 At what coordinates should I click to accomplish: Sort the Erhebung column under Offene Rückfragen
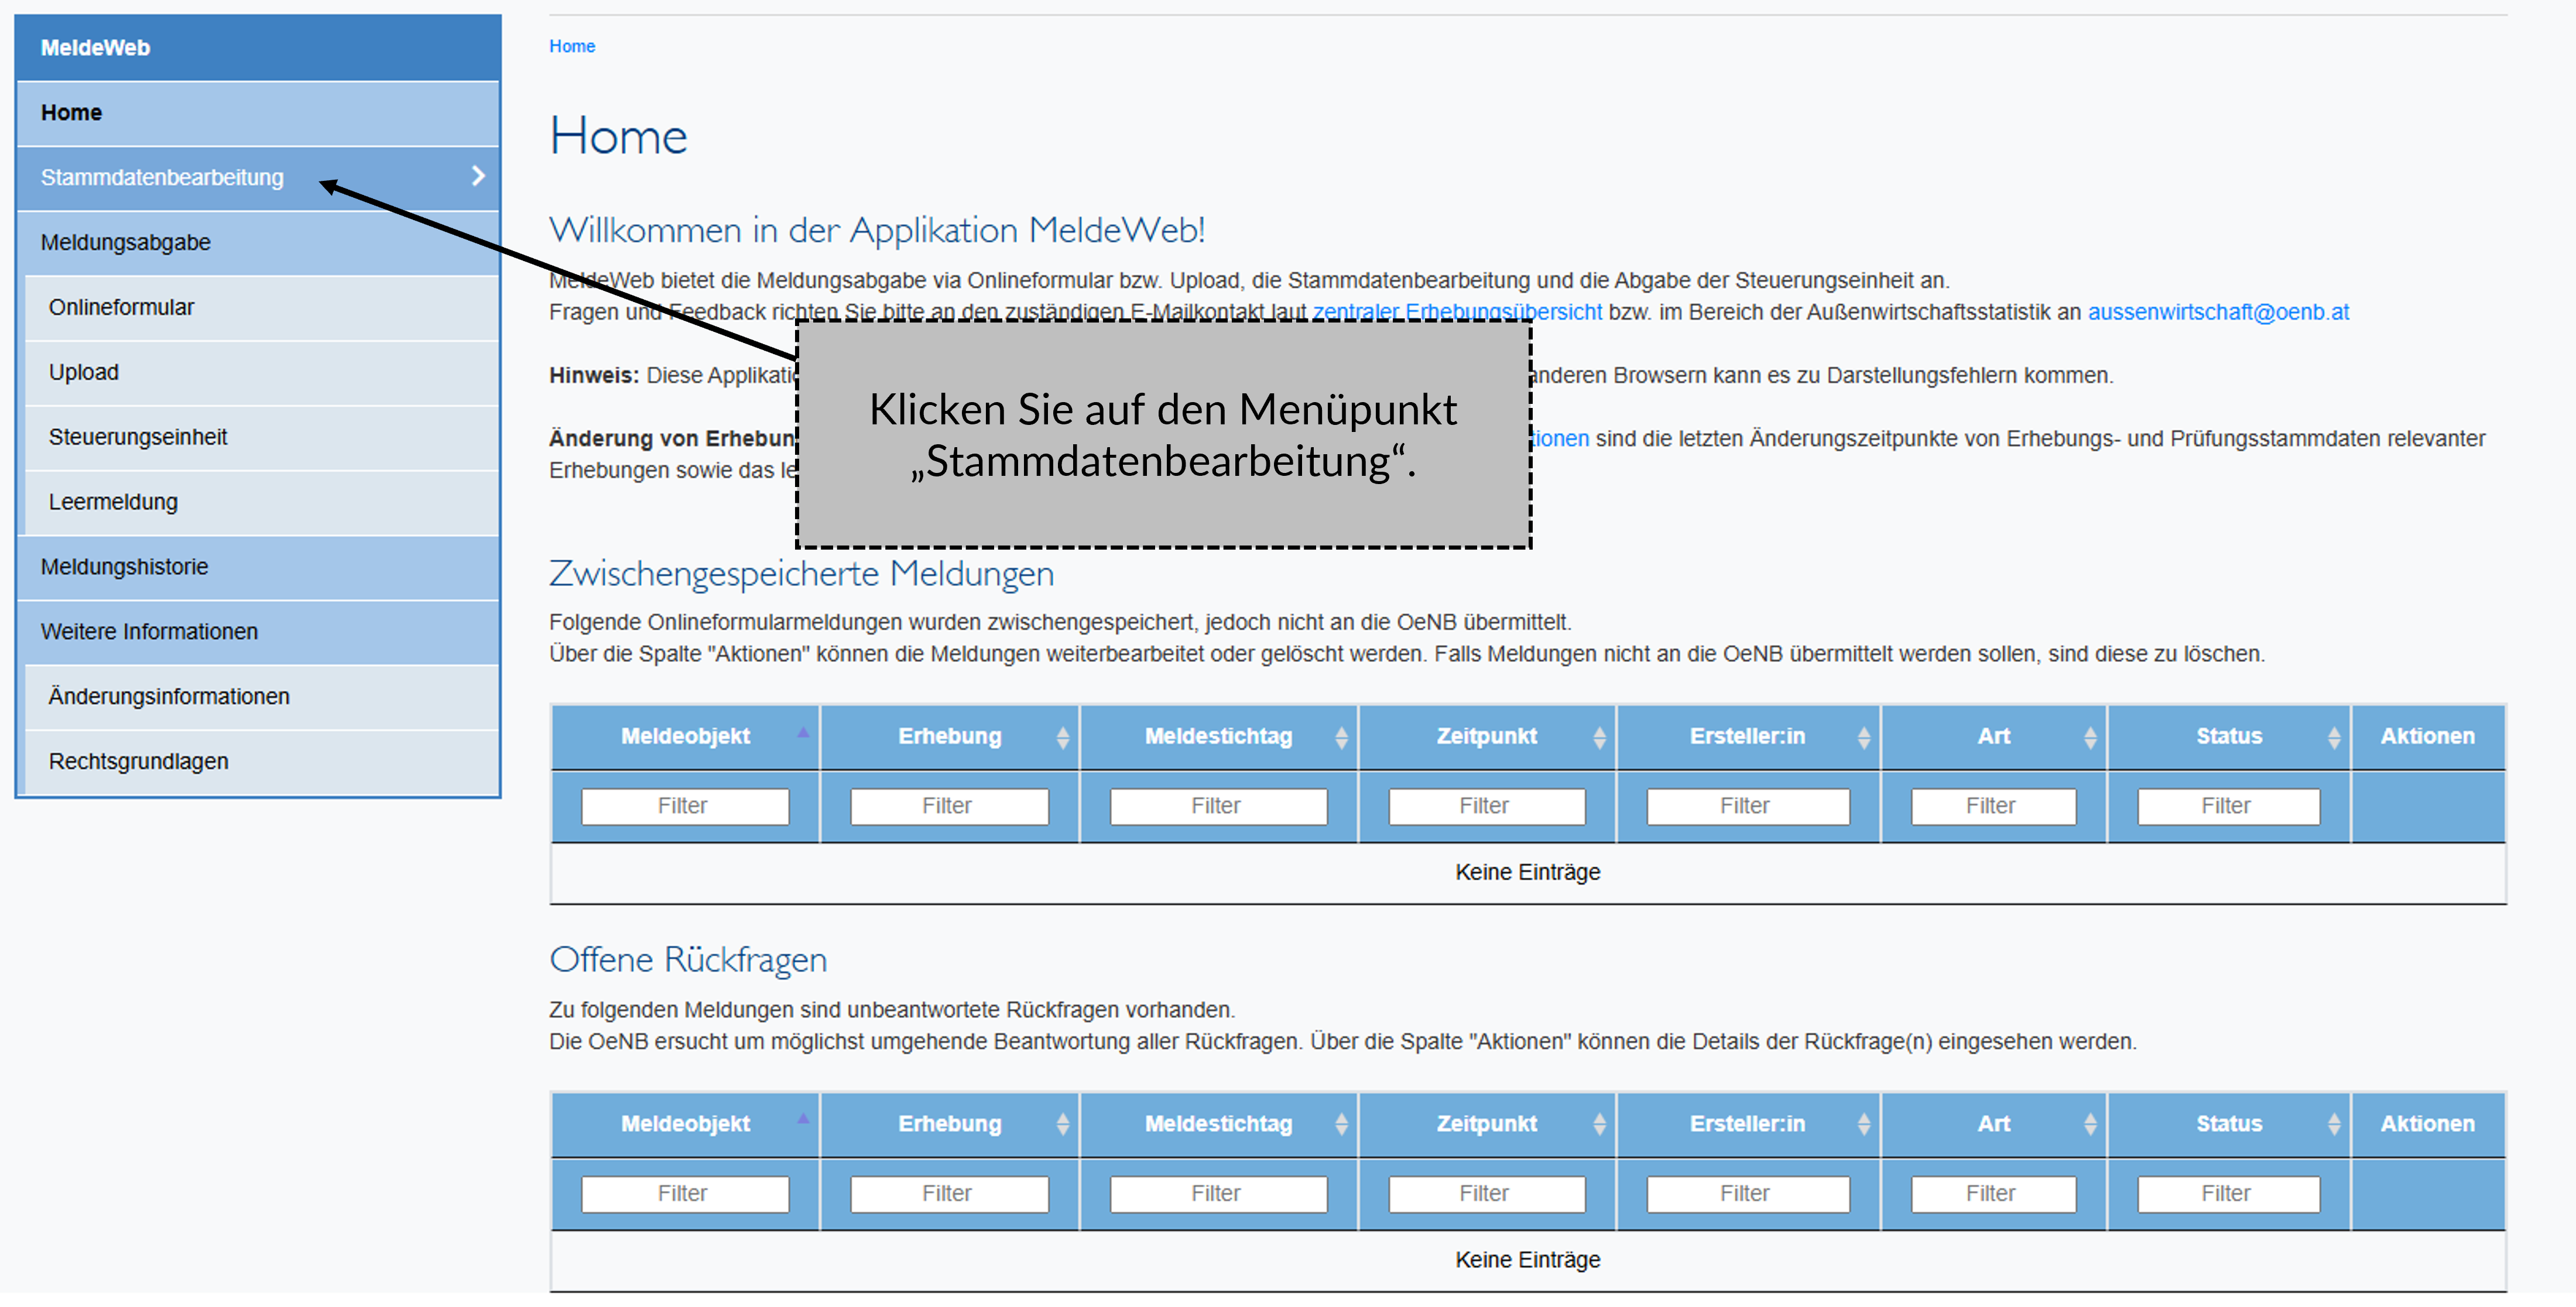[x=1063, y=1124]
